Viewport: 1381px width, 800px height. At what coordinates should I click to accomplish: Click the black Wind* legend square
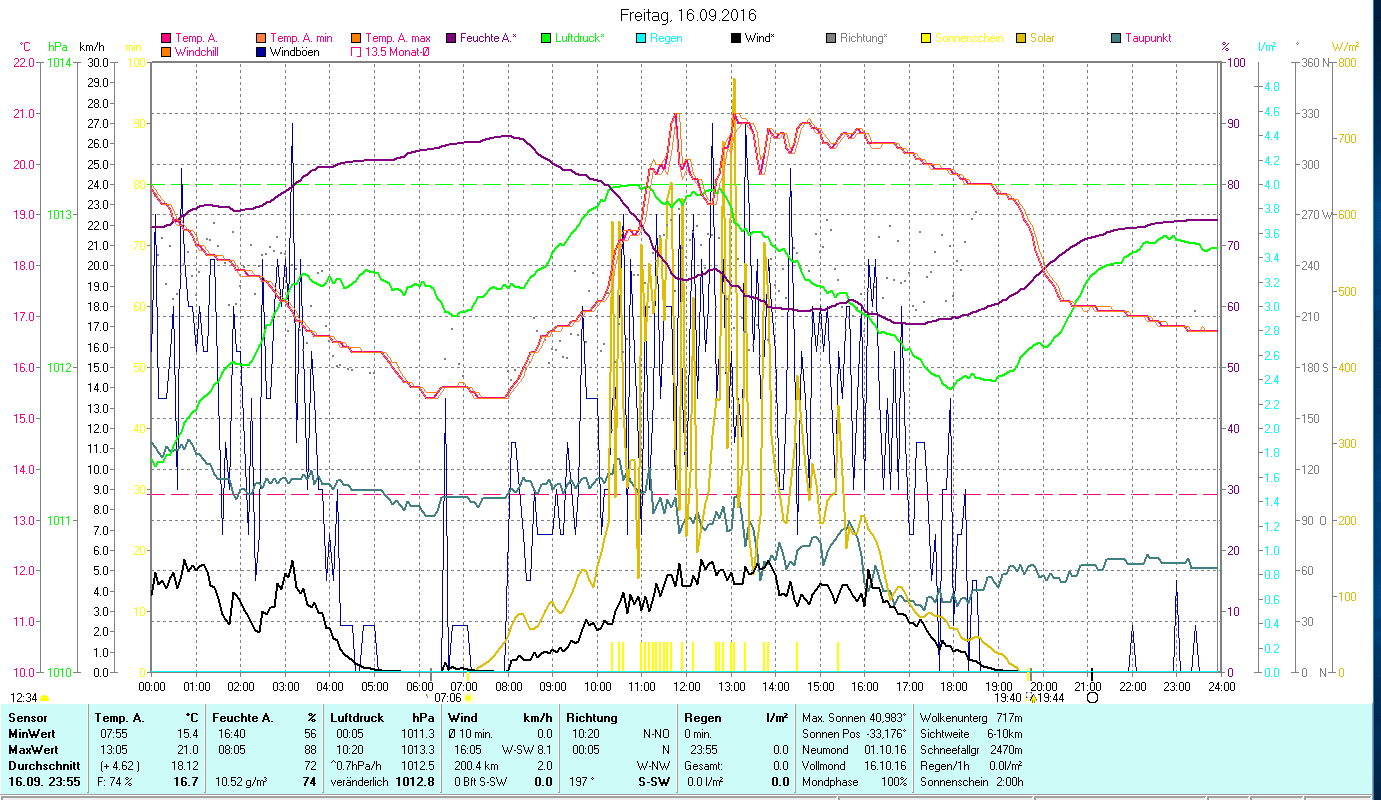(x=735, y=38)
